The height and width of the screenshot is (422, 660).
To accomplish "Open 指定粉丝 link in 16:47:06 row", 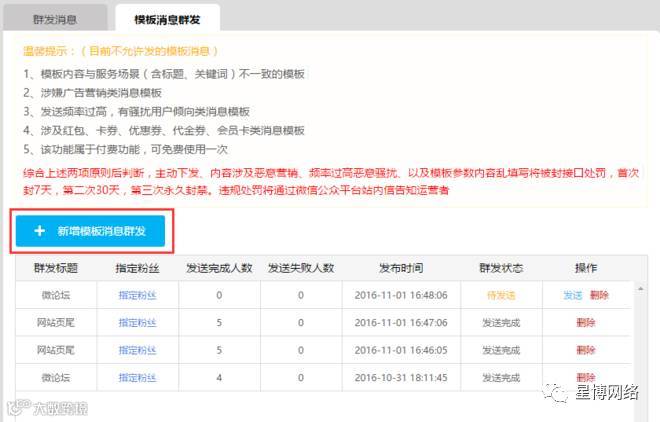I will click(x=138, y=322).
